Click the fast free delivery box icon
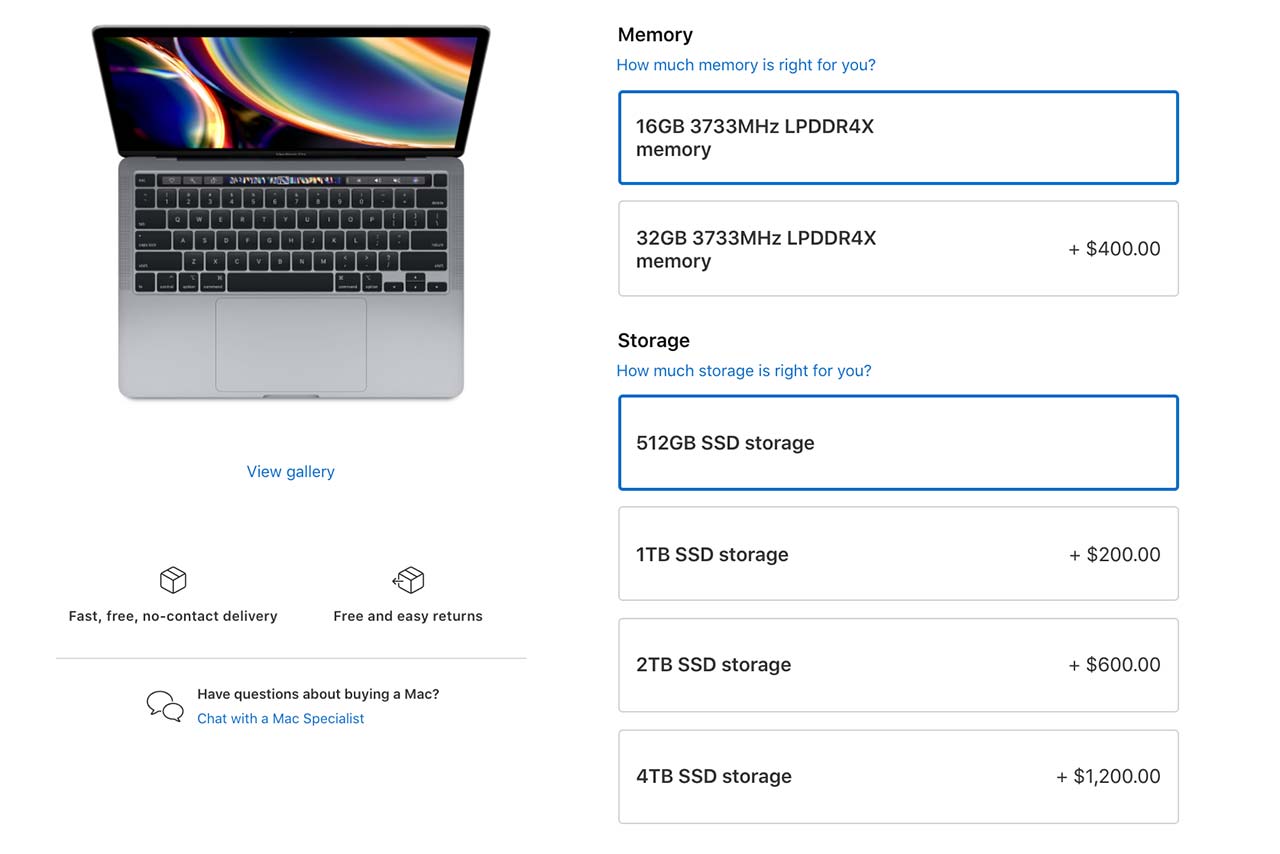 point(172,580)
